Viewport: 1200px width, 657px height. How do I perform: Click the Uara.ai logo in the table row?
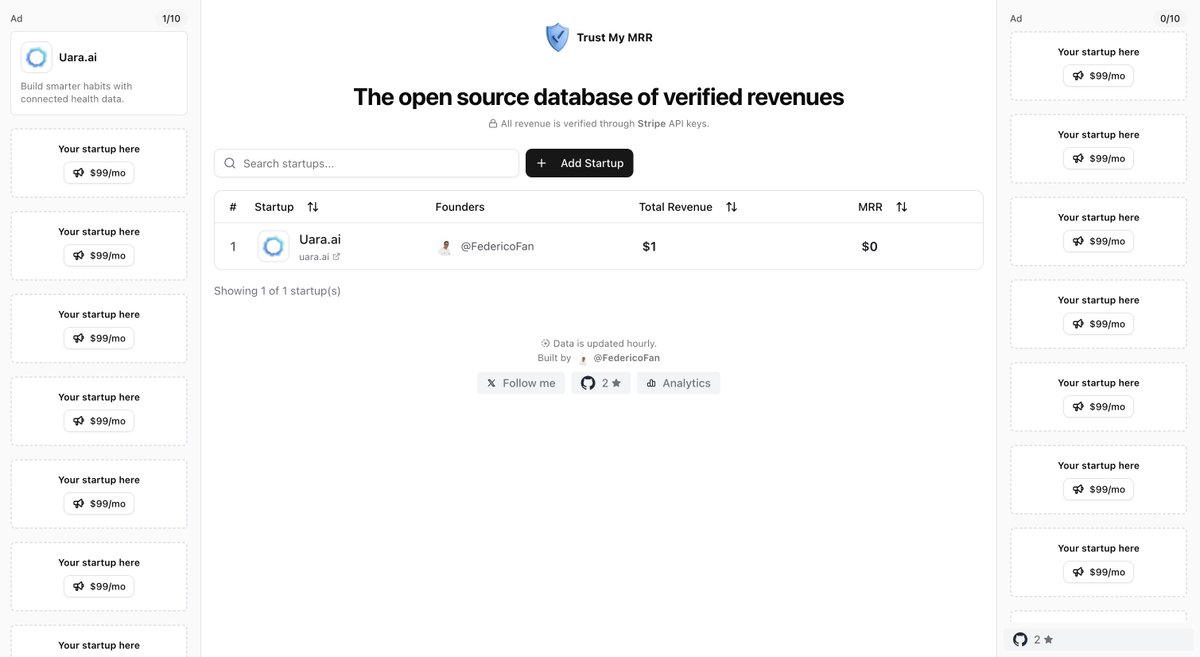tap(273, 245)
